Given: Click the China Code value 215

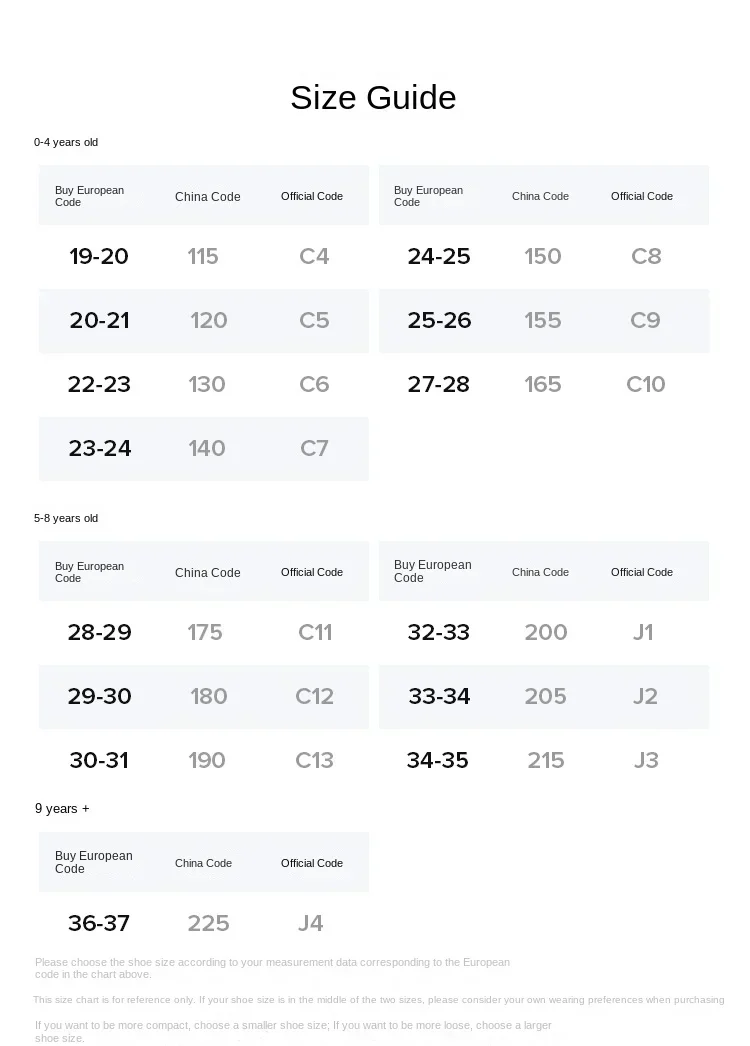Looking at the screenshot, I should pyautogui.click(x=546, y=760).
